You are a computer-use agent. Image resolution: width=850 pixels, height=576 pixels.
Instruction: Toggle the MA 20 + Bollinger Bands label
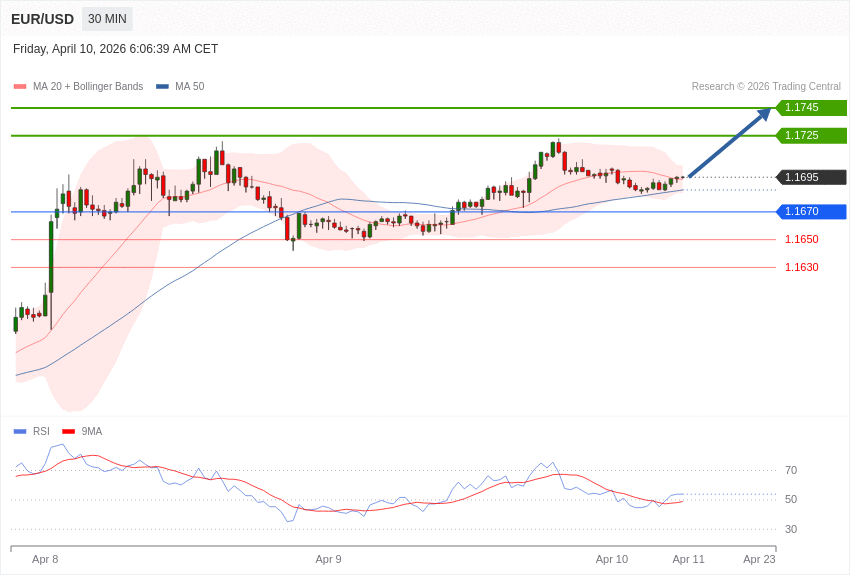pos(88,87)
